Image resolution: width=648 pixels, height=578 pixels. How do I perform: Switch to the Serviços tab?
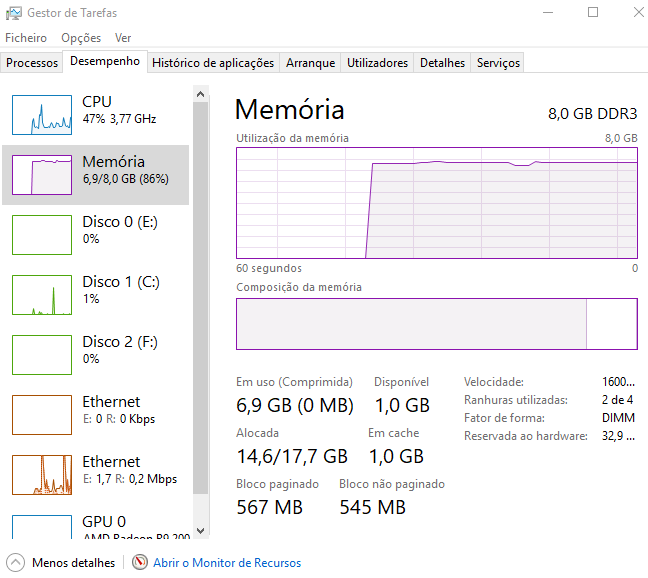coord(498,63)
